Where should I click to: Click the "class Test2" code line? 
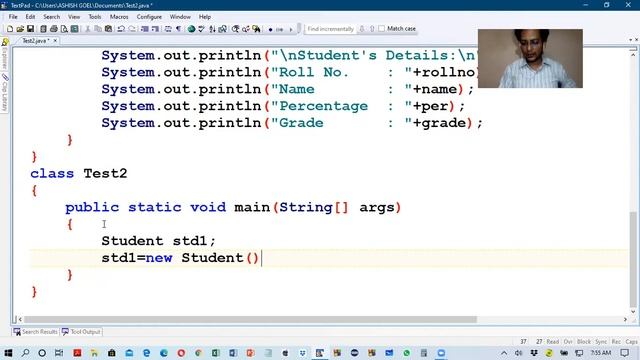[79, 173]
